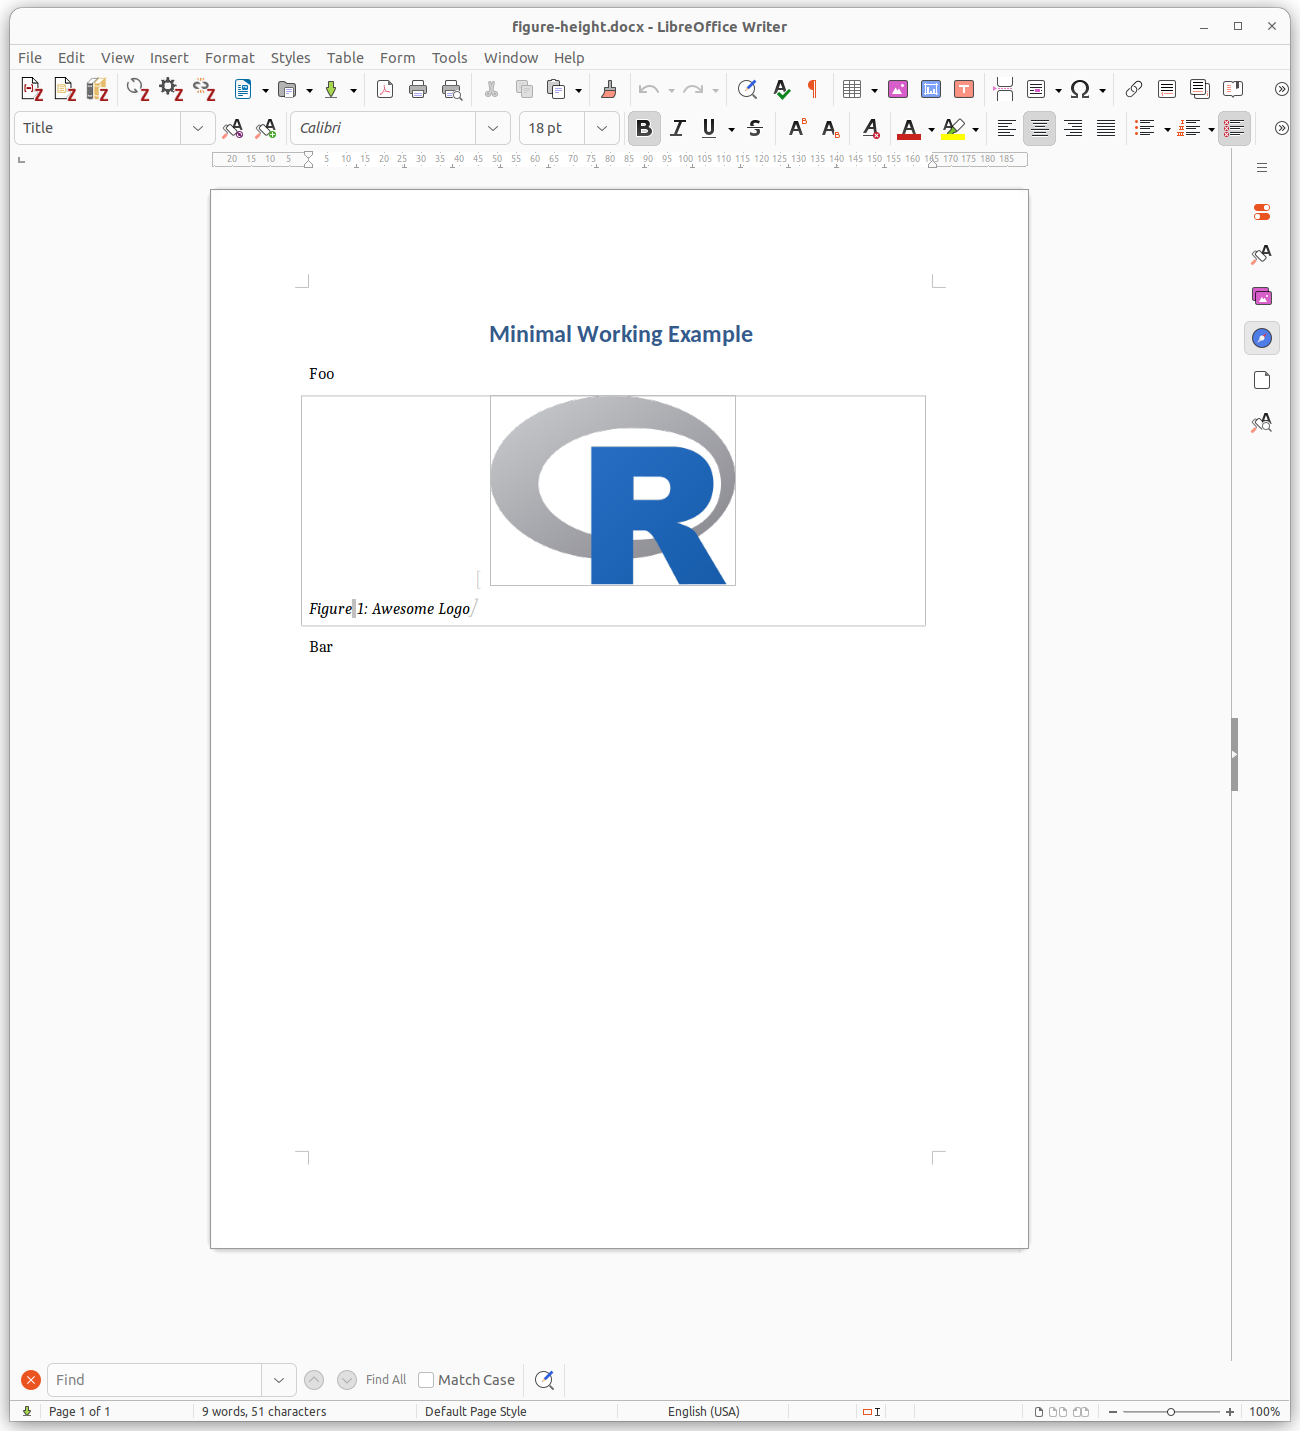Run the spelling check icon
Viewport: 1300px width, 1431px height.
781,90
